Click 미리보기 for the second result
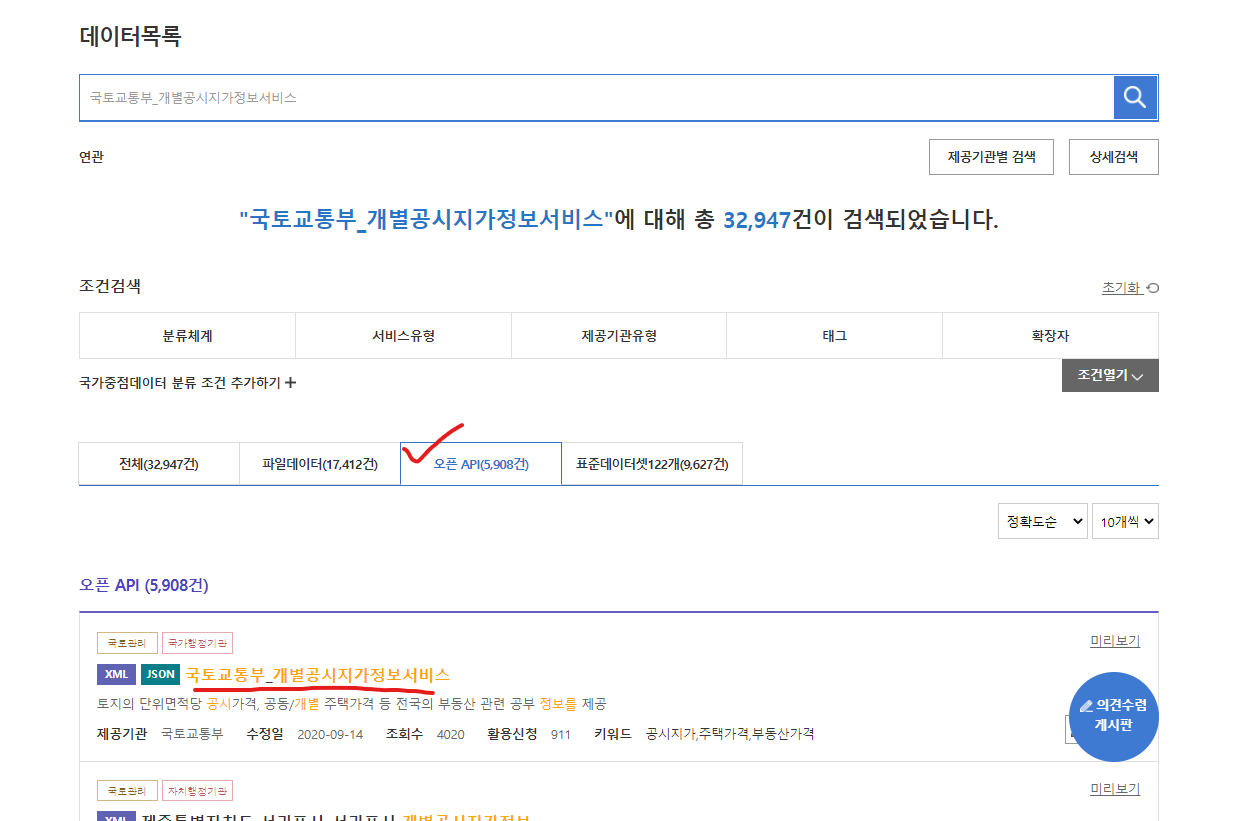1239x821 pixels. click(1115, 789)
